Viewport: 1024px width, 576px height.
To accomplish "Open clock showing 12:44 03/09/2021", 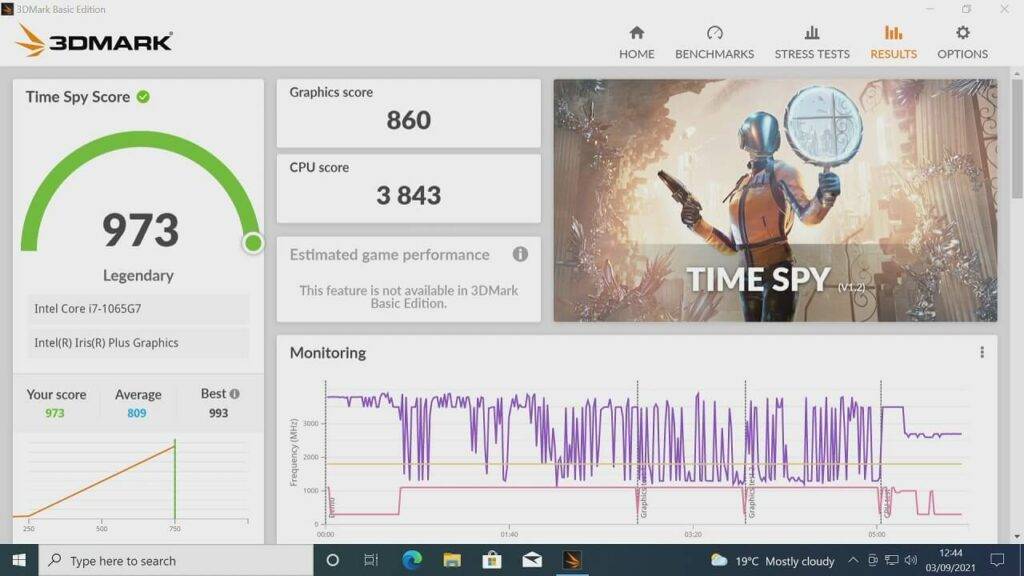I will pyautogui.click(x=950, y=560).
